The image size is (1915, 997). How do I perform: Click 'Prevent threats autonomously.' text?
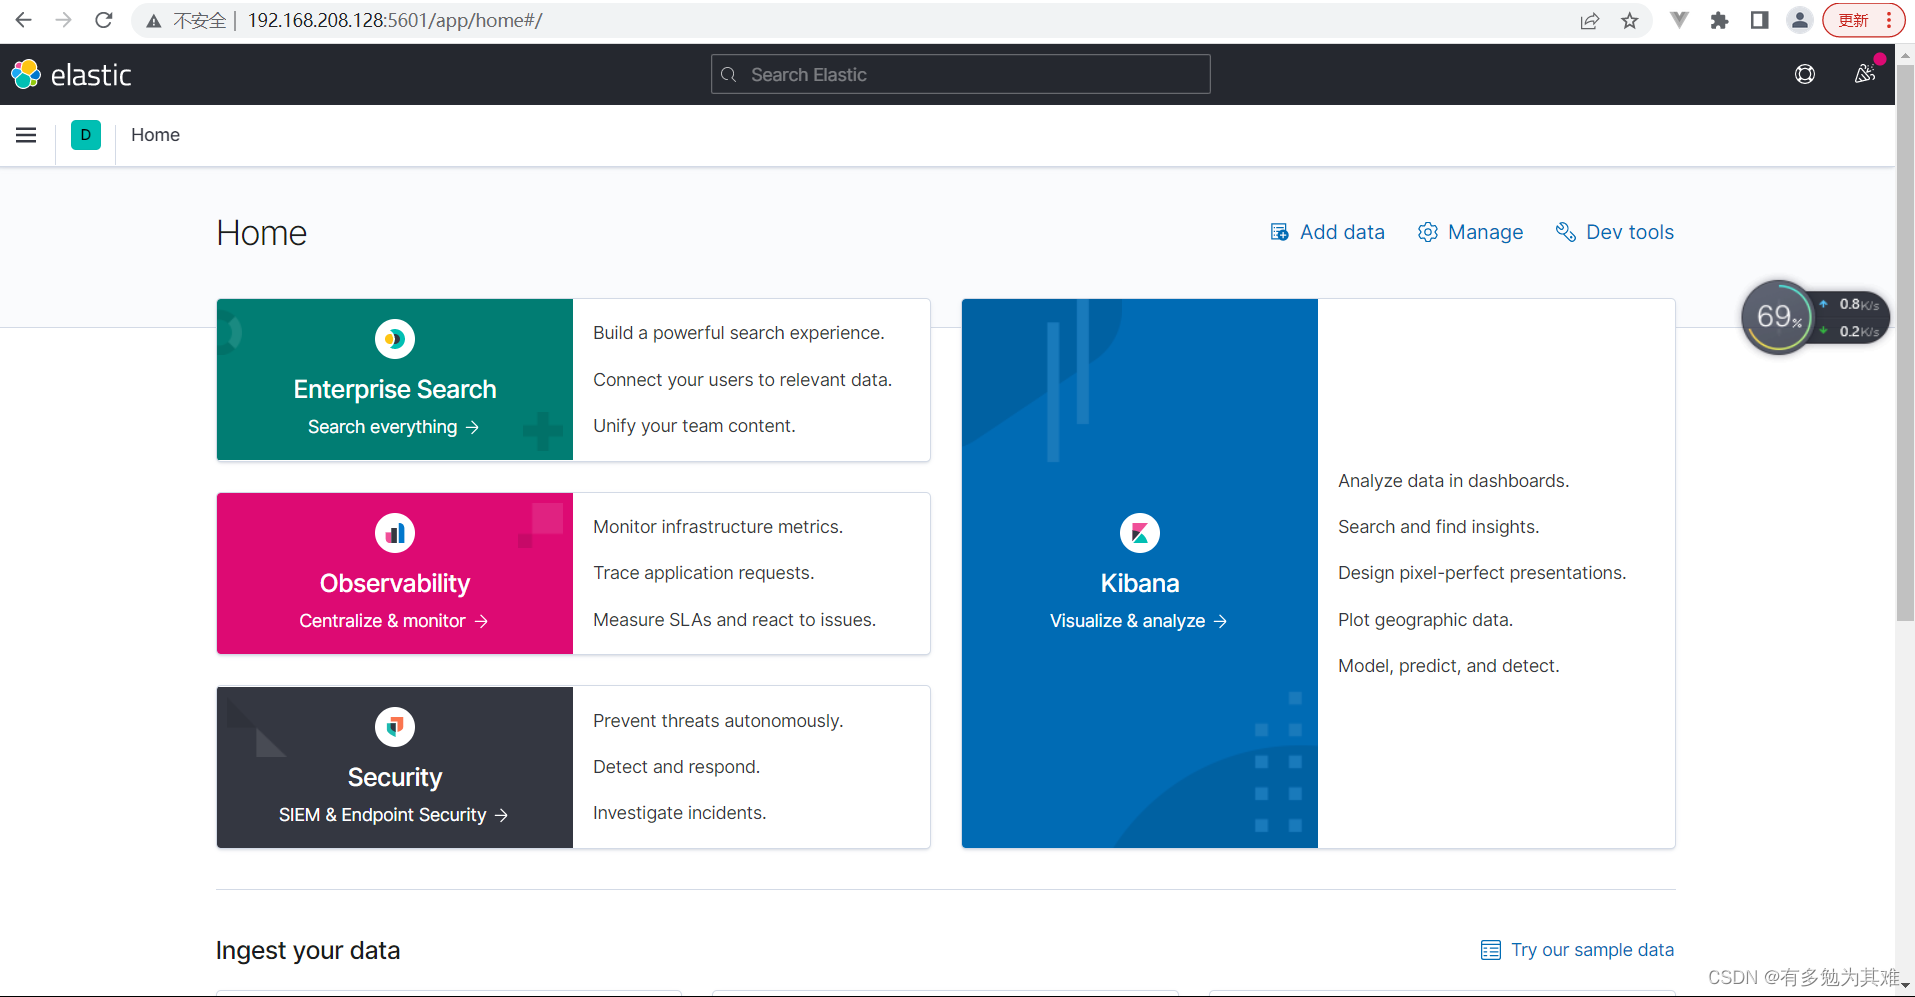point(718,721)
